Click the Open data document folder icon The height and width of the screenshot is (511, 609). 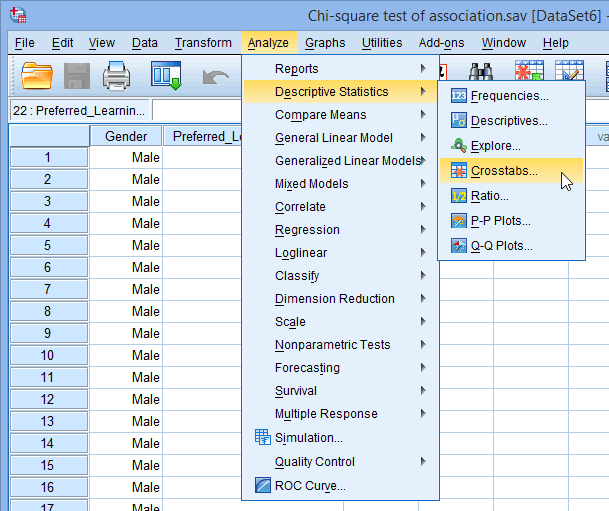[37, 76]
